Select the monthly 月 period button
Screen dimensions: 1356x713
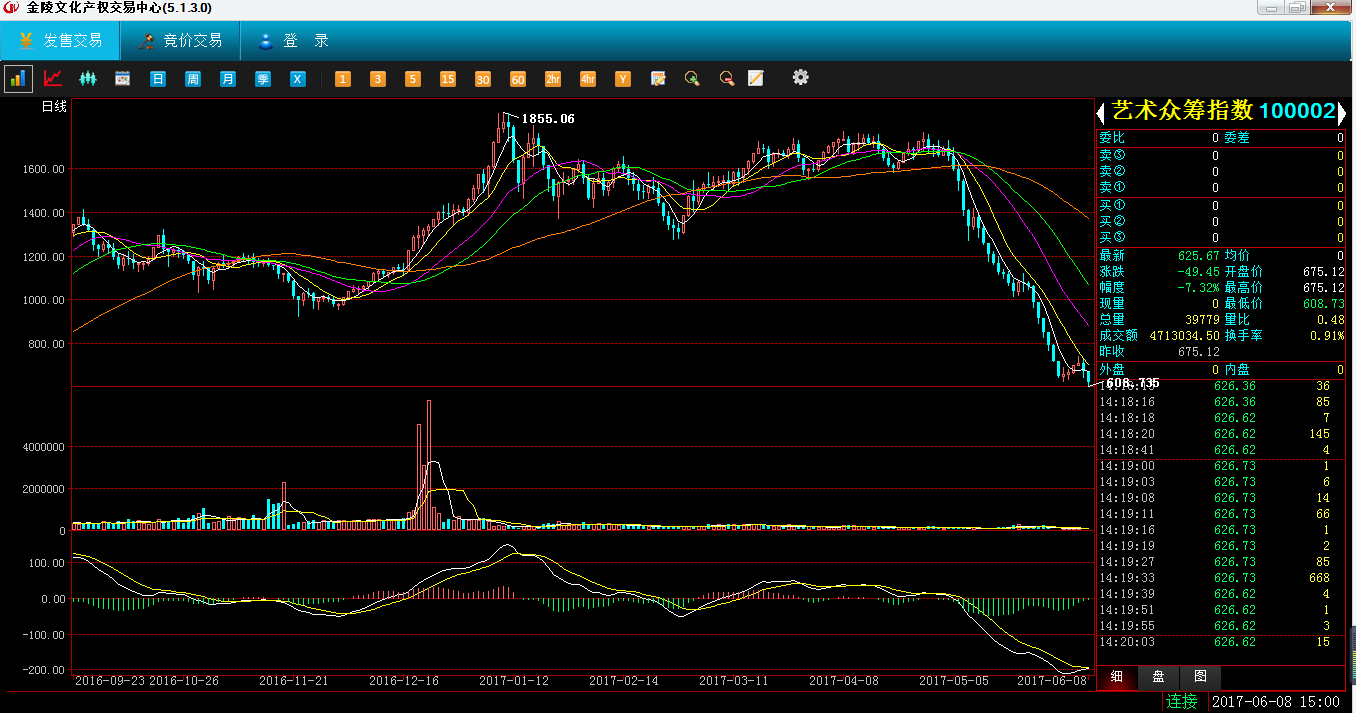coord(228,78)
